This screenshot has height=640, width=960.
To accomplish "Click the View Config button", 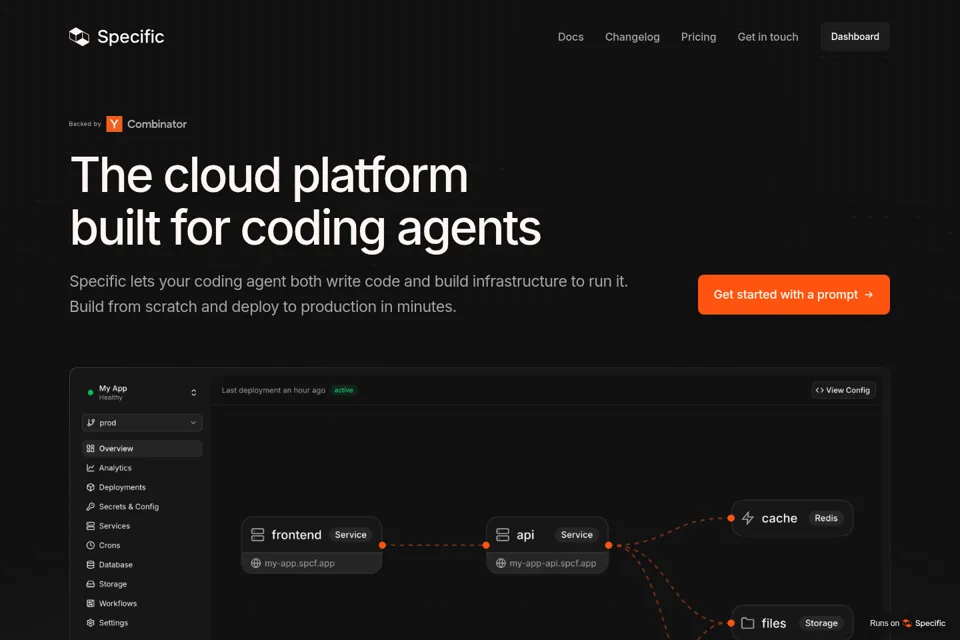I will click(843, 390).
